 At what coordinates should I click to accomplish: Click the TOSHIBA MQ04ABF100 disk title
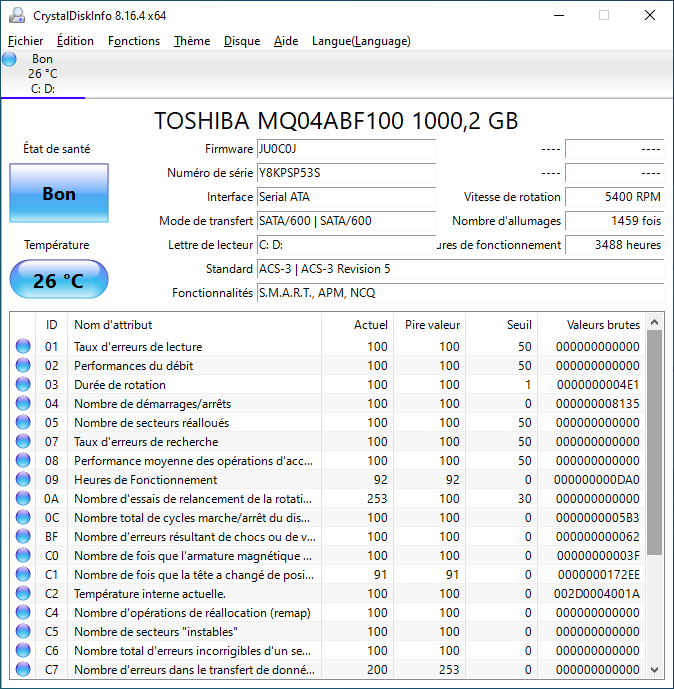[x=336, y=120]
